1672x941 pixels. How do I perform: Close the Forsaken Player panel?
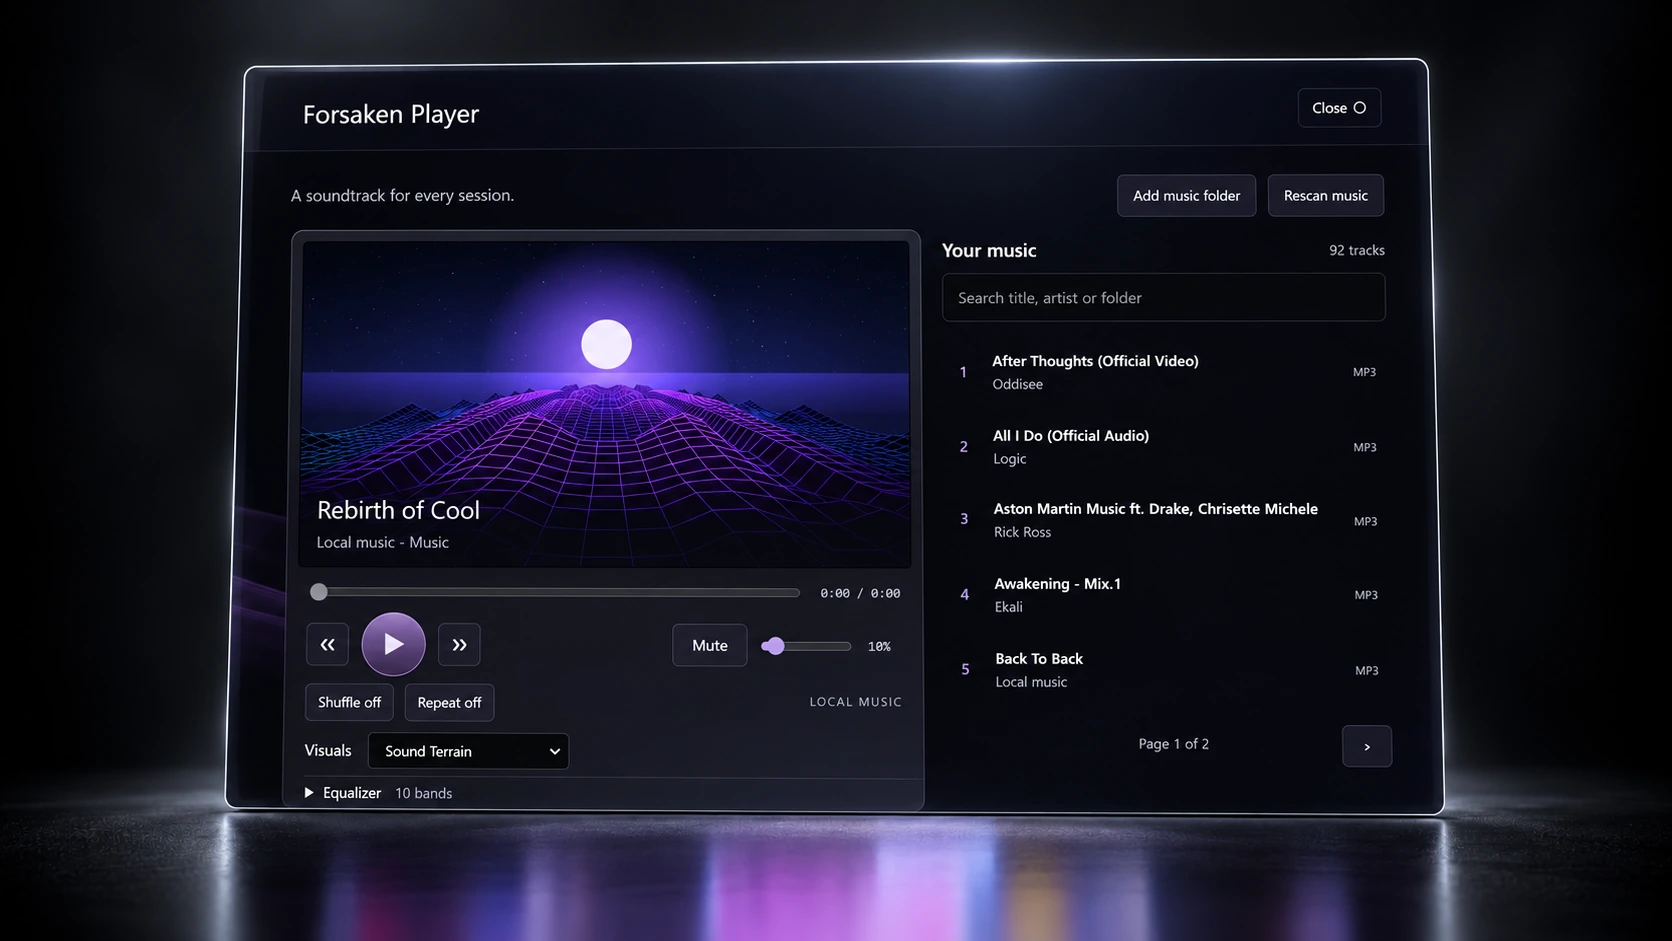(1339, 108)
